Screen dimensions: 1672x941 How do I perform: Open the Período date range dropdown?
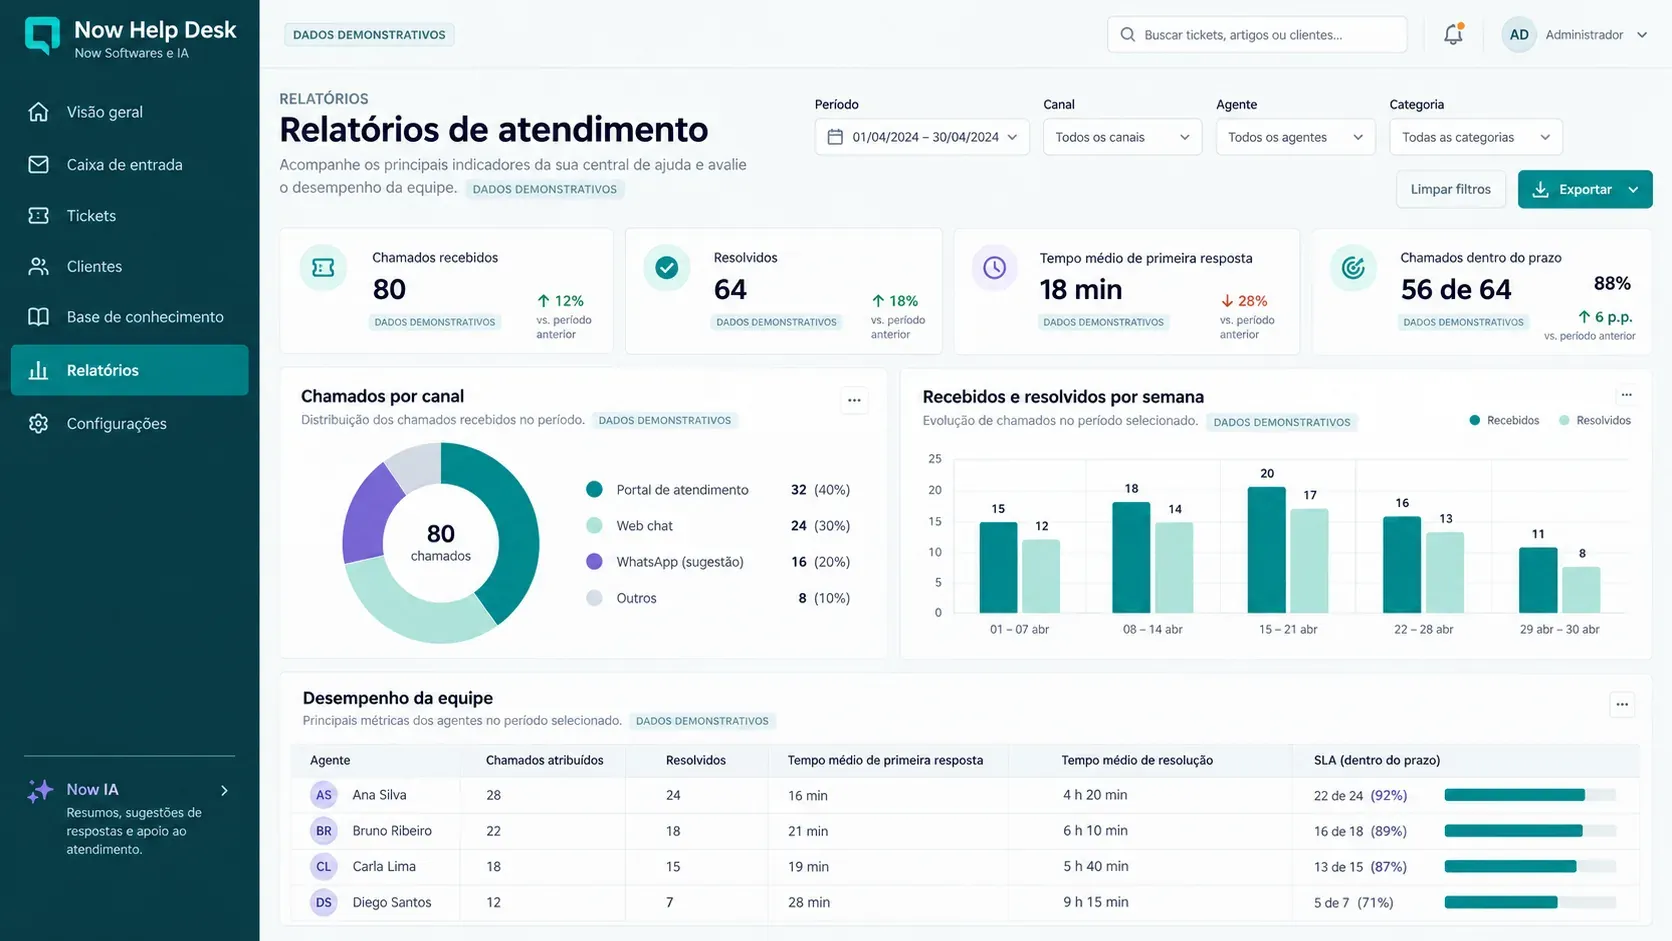[x=922, y=137]
